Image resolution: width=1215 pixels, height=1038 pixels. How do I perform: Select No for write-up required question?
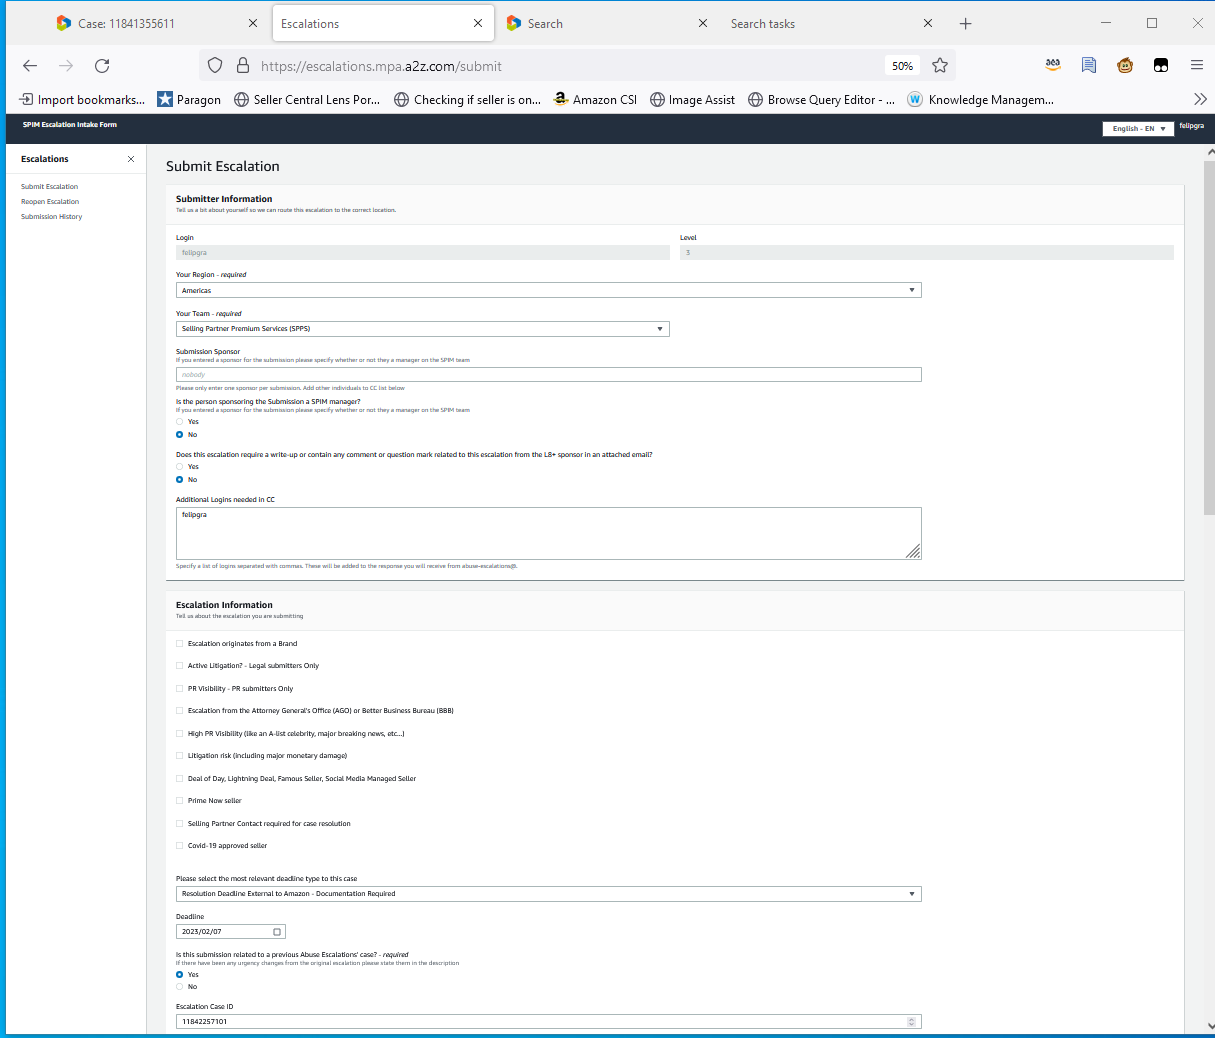click(x=180, y=480)
